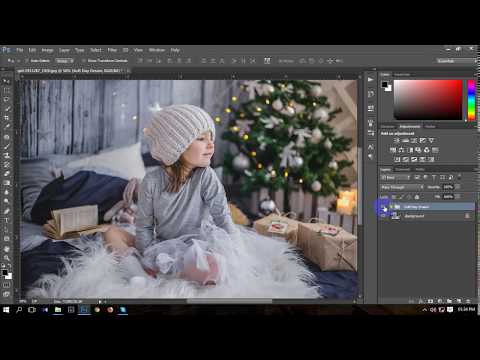The image size is (480, 360).
Task: Open the Image menu
Action: tap(47, 50)
